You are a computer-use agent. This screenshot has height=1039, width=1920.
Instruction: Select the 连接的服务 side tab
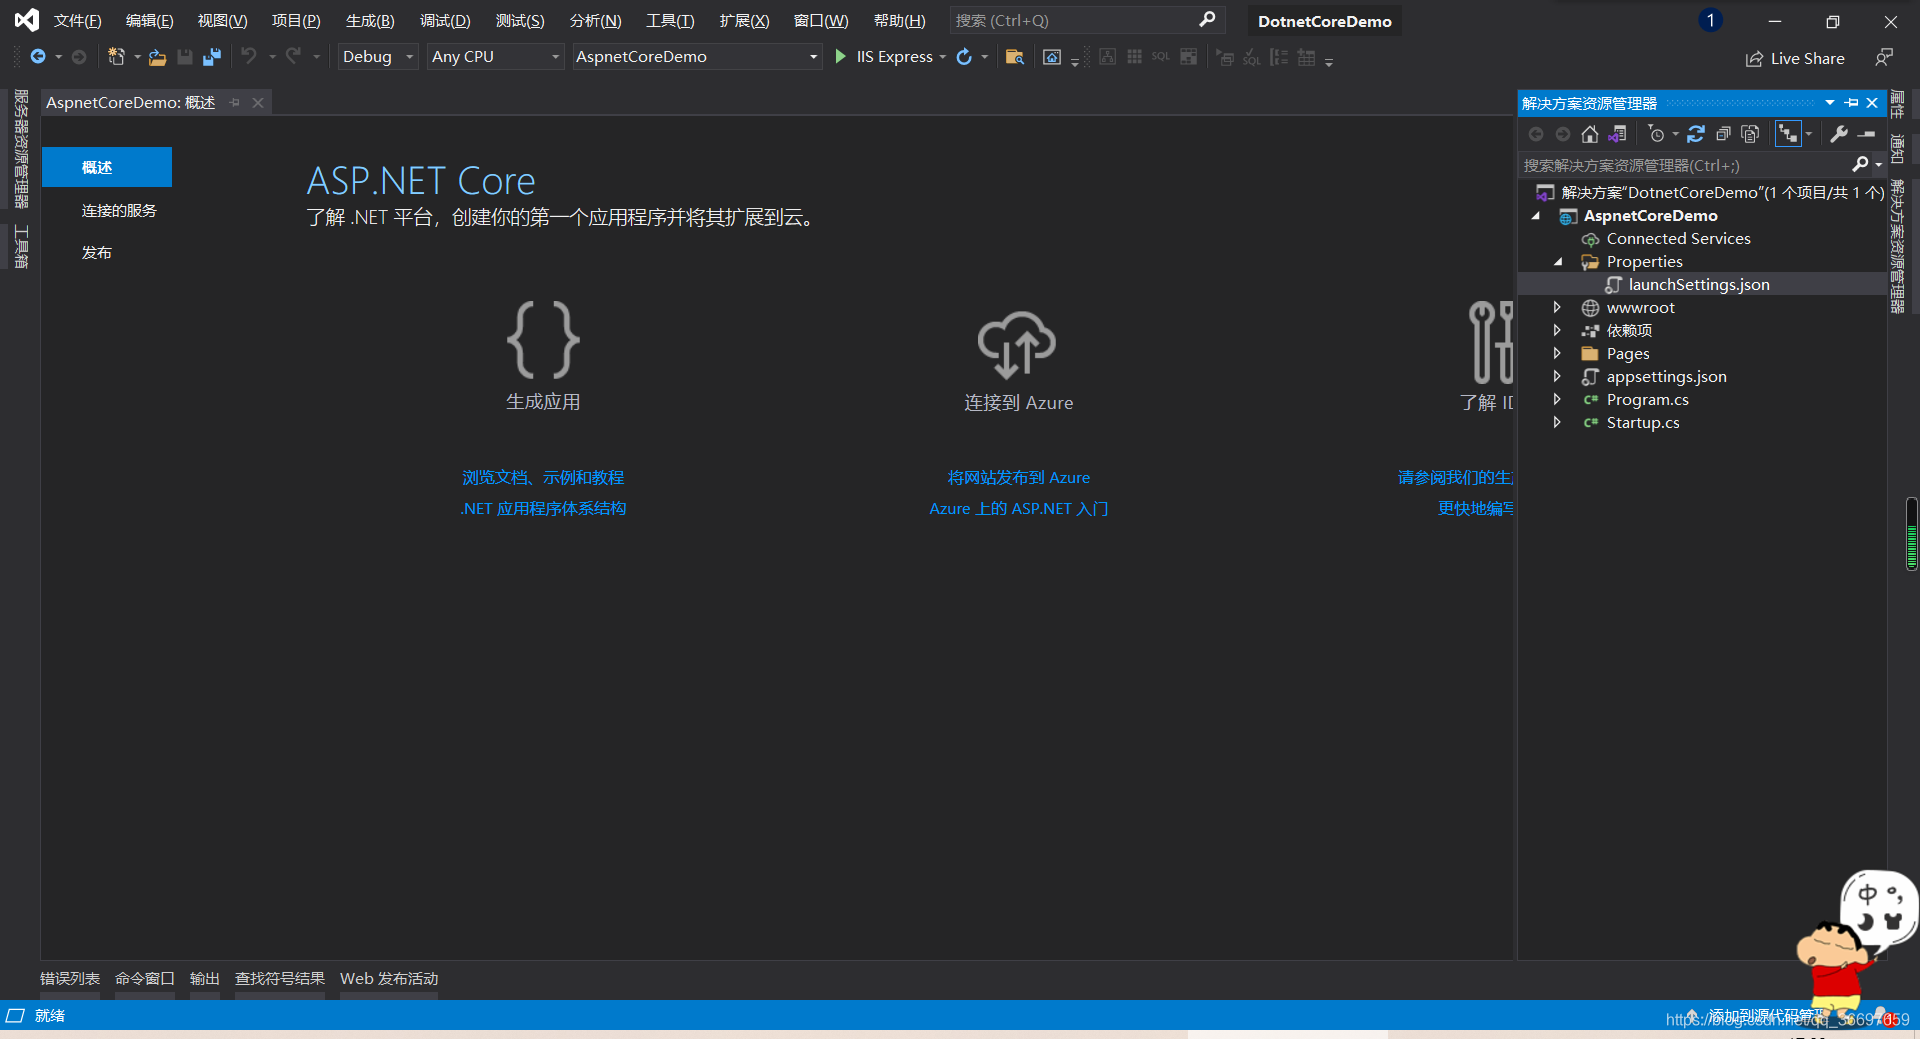coord(119,211)
